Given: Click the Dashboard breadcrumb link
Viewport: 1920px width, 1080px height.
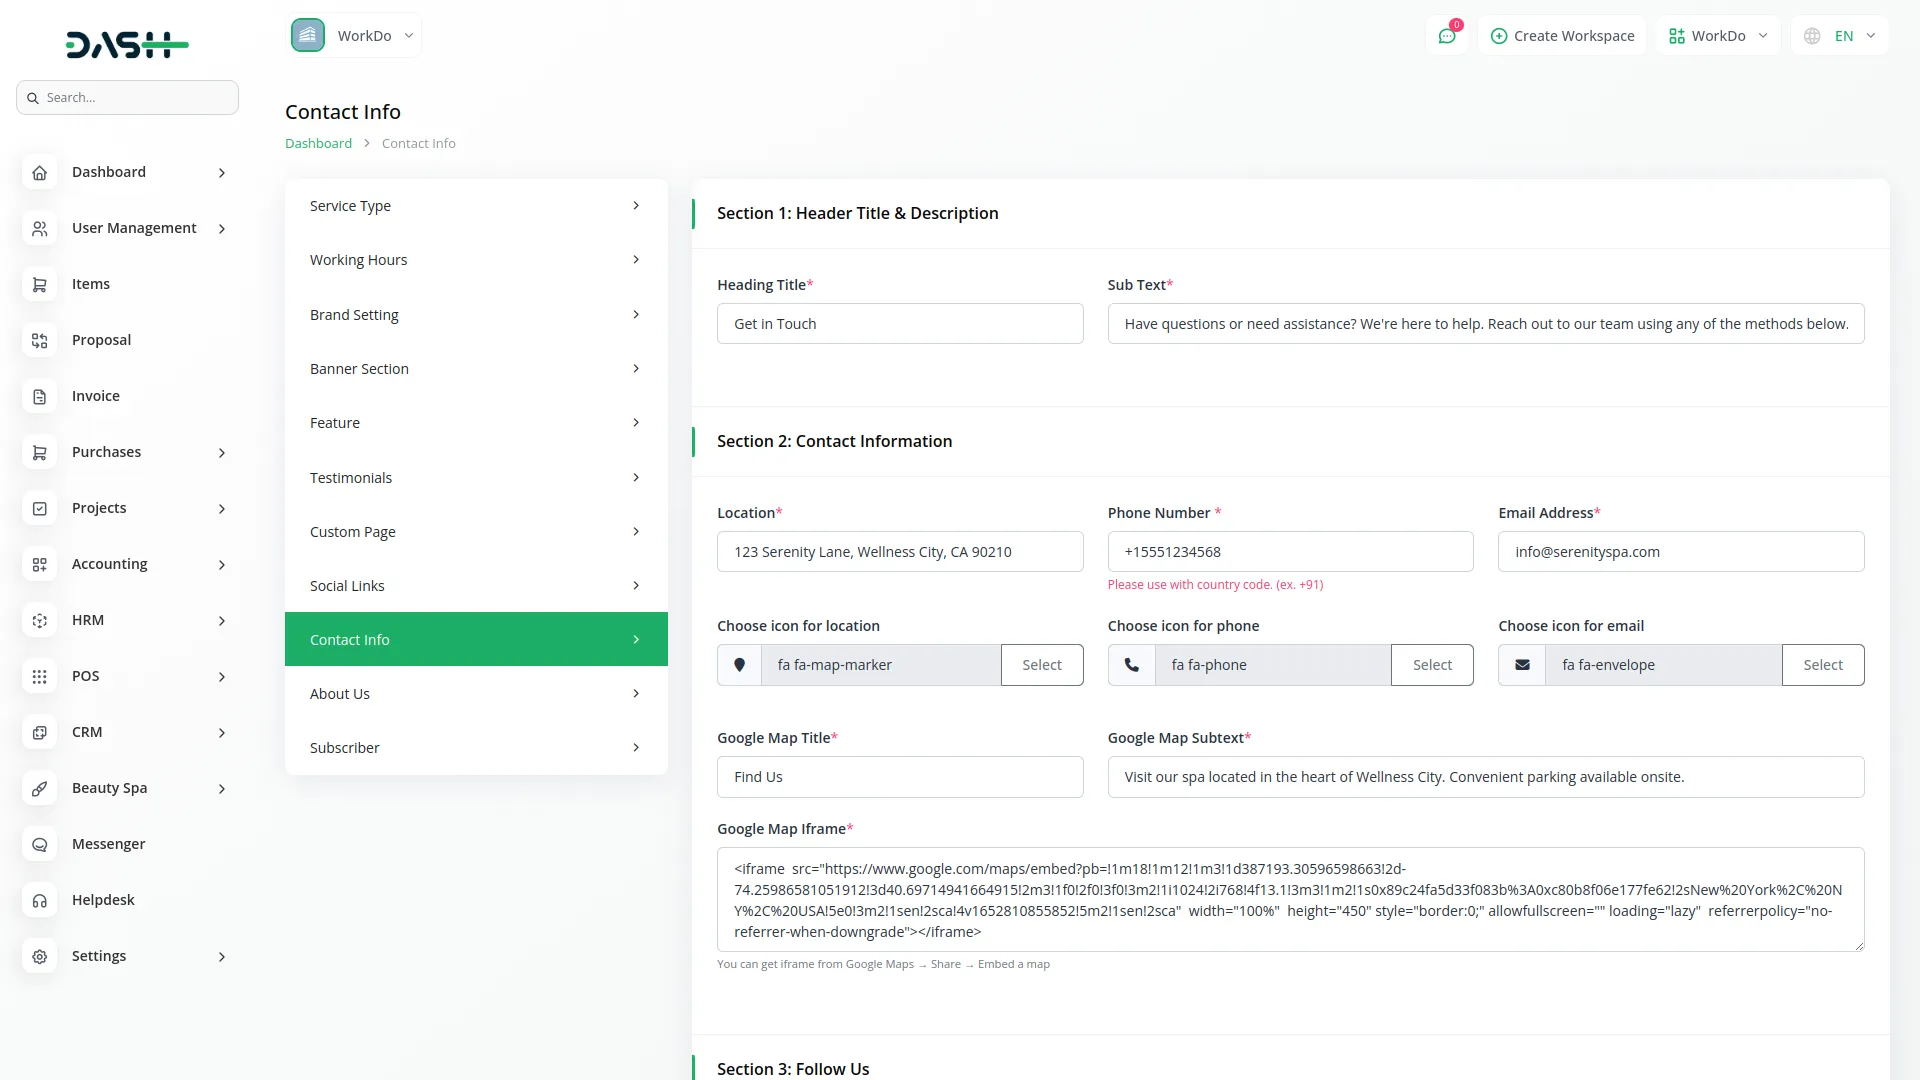Looking at the screenshot, I should [x=318, y=144].
